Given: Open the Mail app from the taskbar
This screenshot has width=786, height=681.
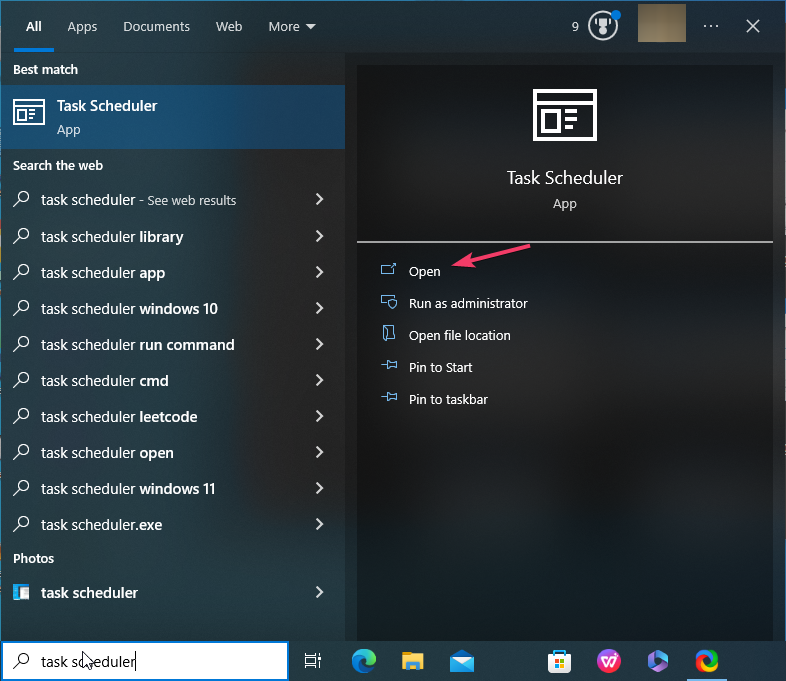Looking at the screenshot, I should pyautogui.click(x=462, y=661).
